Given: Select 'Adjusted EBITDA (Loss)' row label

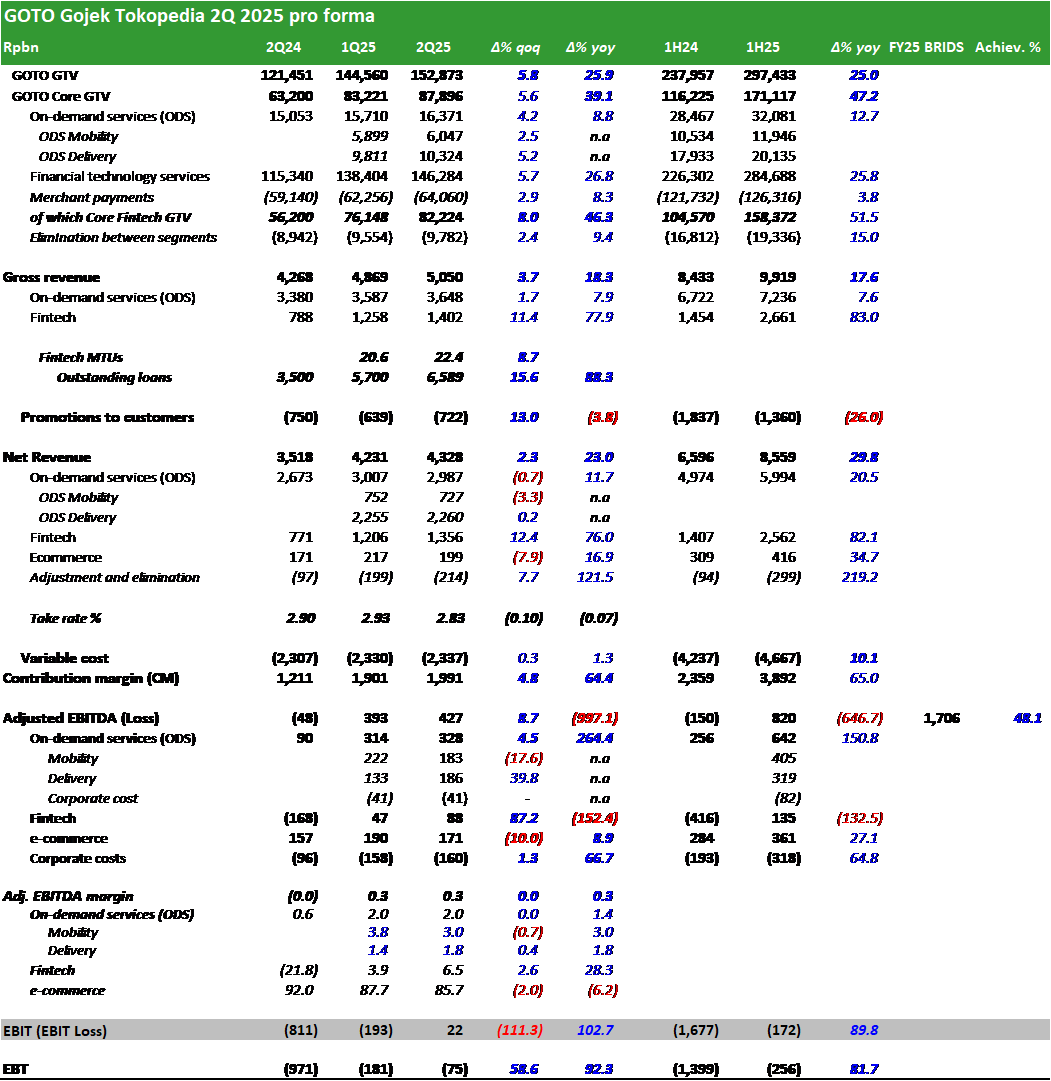Looking at the screenshot, I should click(x=81, y=718).
